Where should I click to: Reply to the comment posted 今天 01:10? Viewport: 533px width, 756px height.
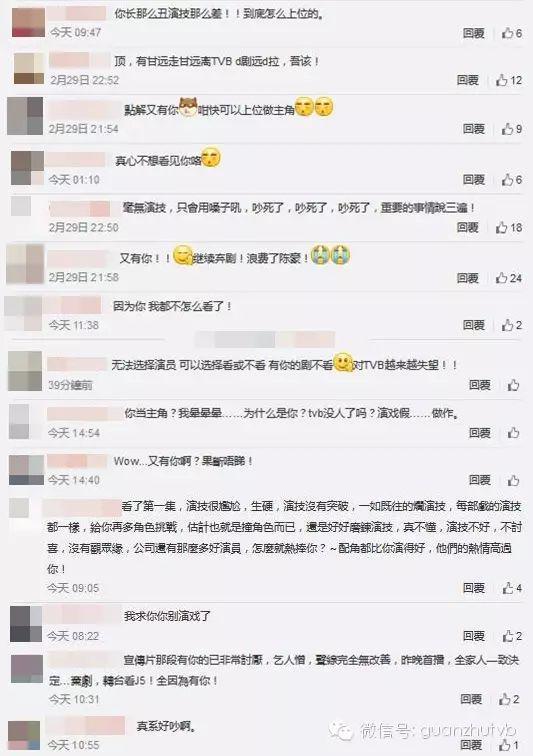click(x=473, y=179)
